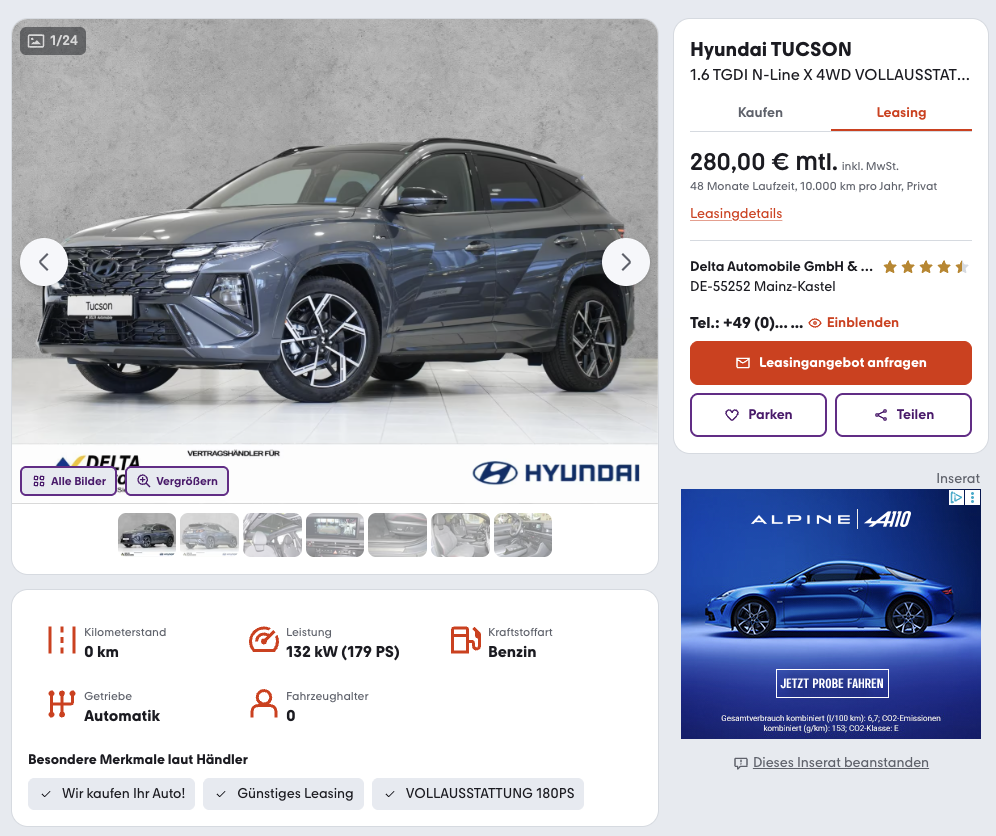996x836 pixels.
Task: Click Jetzt Probe Fahren in Alpine ad
Action: [x=832, y=684]
